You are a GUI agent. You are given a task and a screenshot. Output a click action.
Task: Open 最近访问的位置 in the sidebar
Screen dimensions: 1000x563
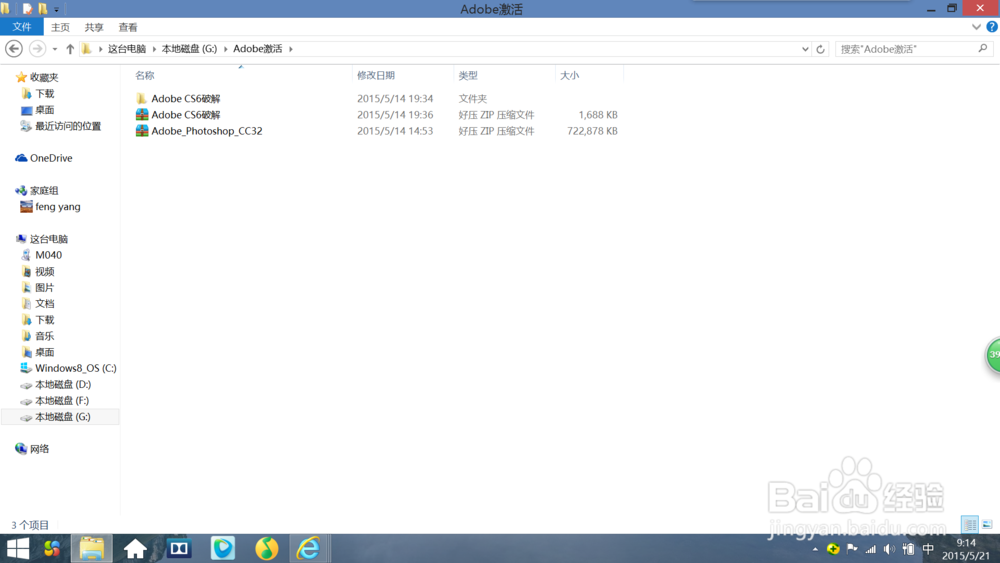68,126
